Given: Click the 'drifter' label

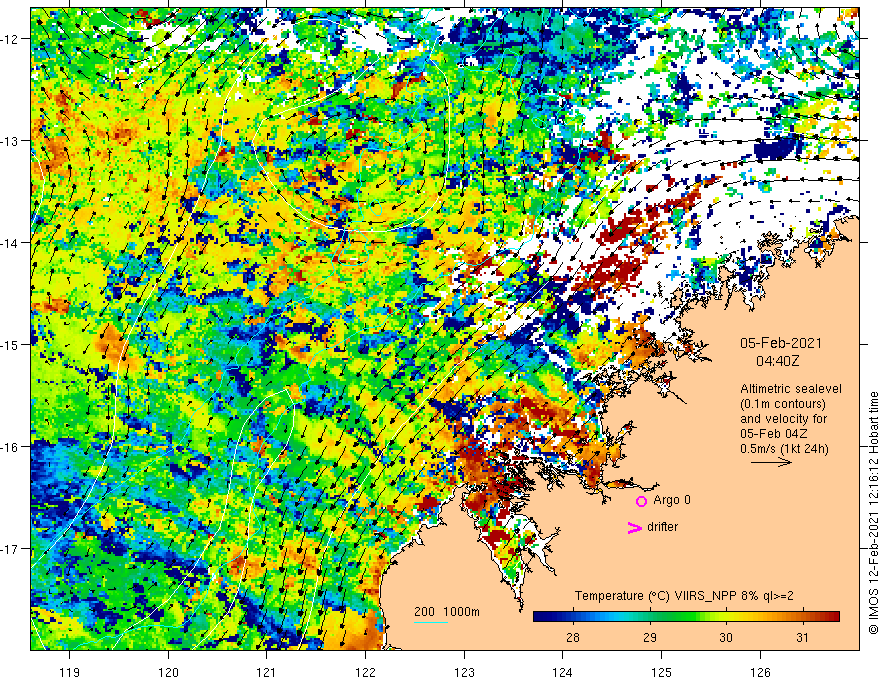Looking at the screenshot, I should 662,527.
